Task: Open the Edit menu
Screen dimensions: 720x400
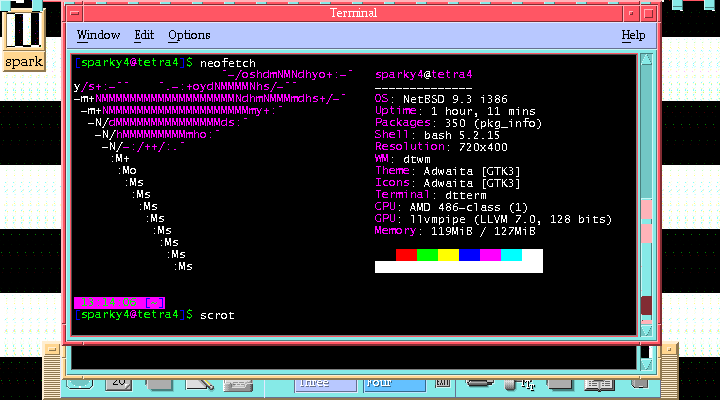Action: (x=144, y=35)
